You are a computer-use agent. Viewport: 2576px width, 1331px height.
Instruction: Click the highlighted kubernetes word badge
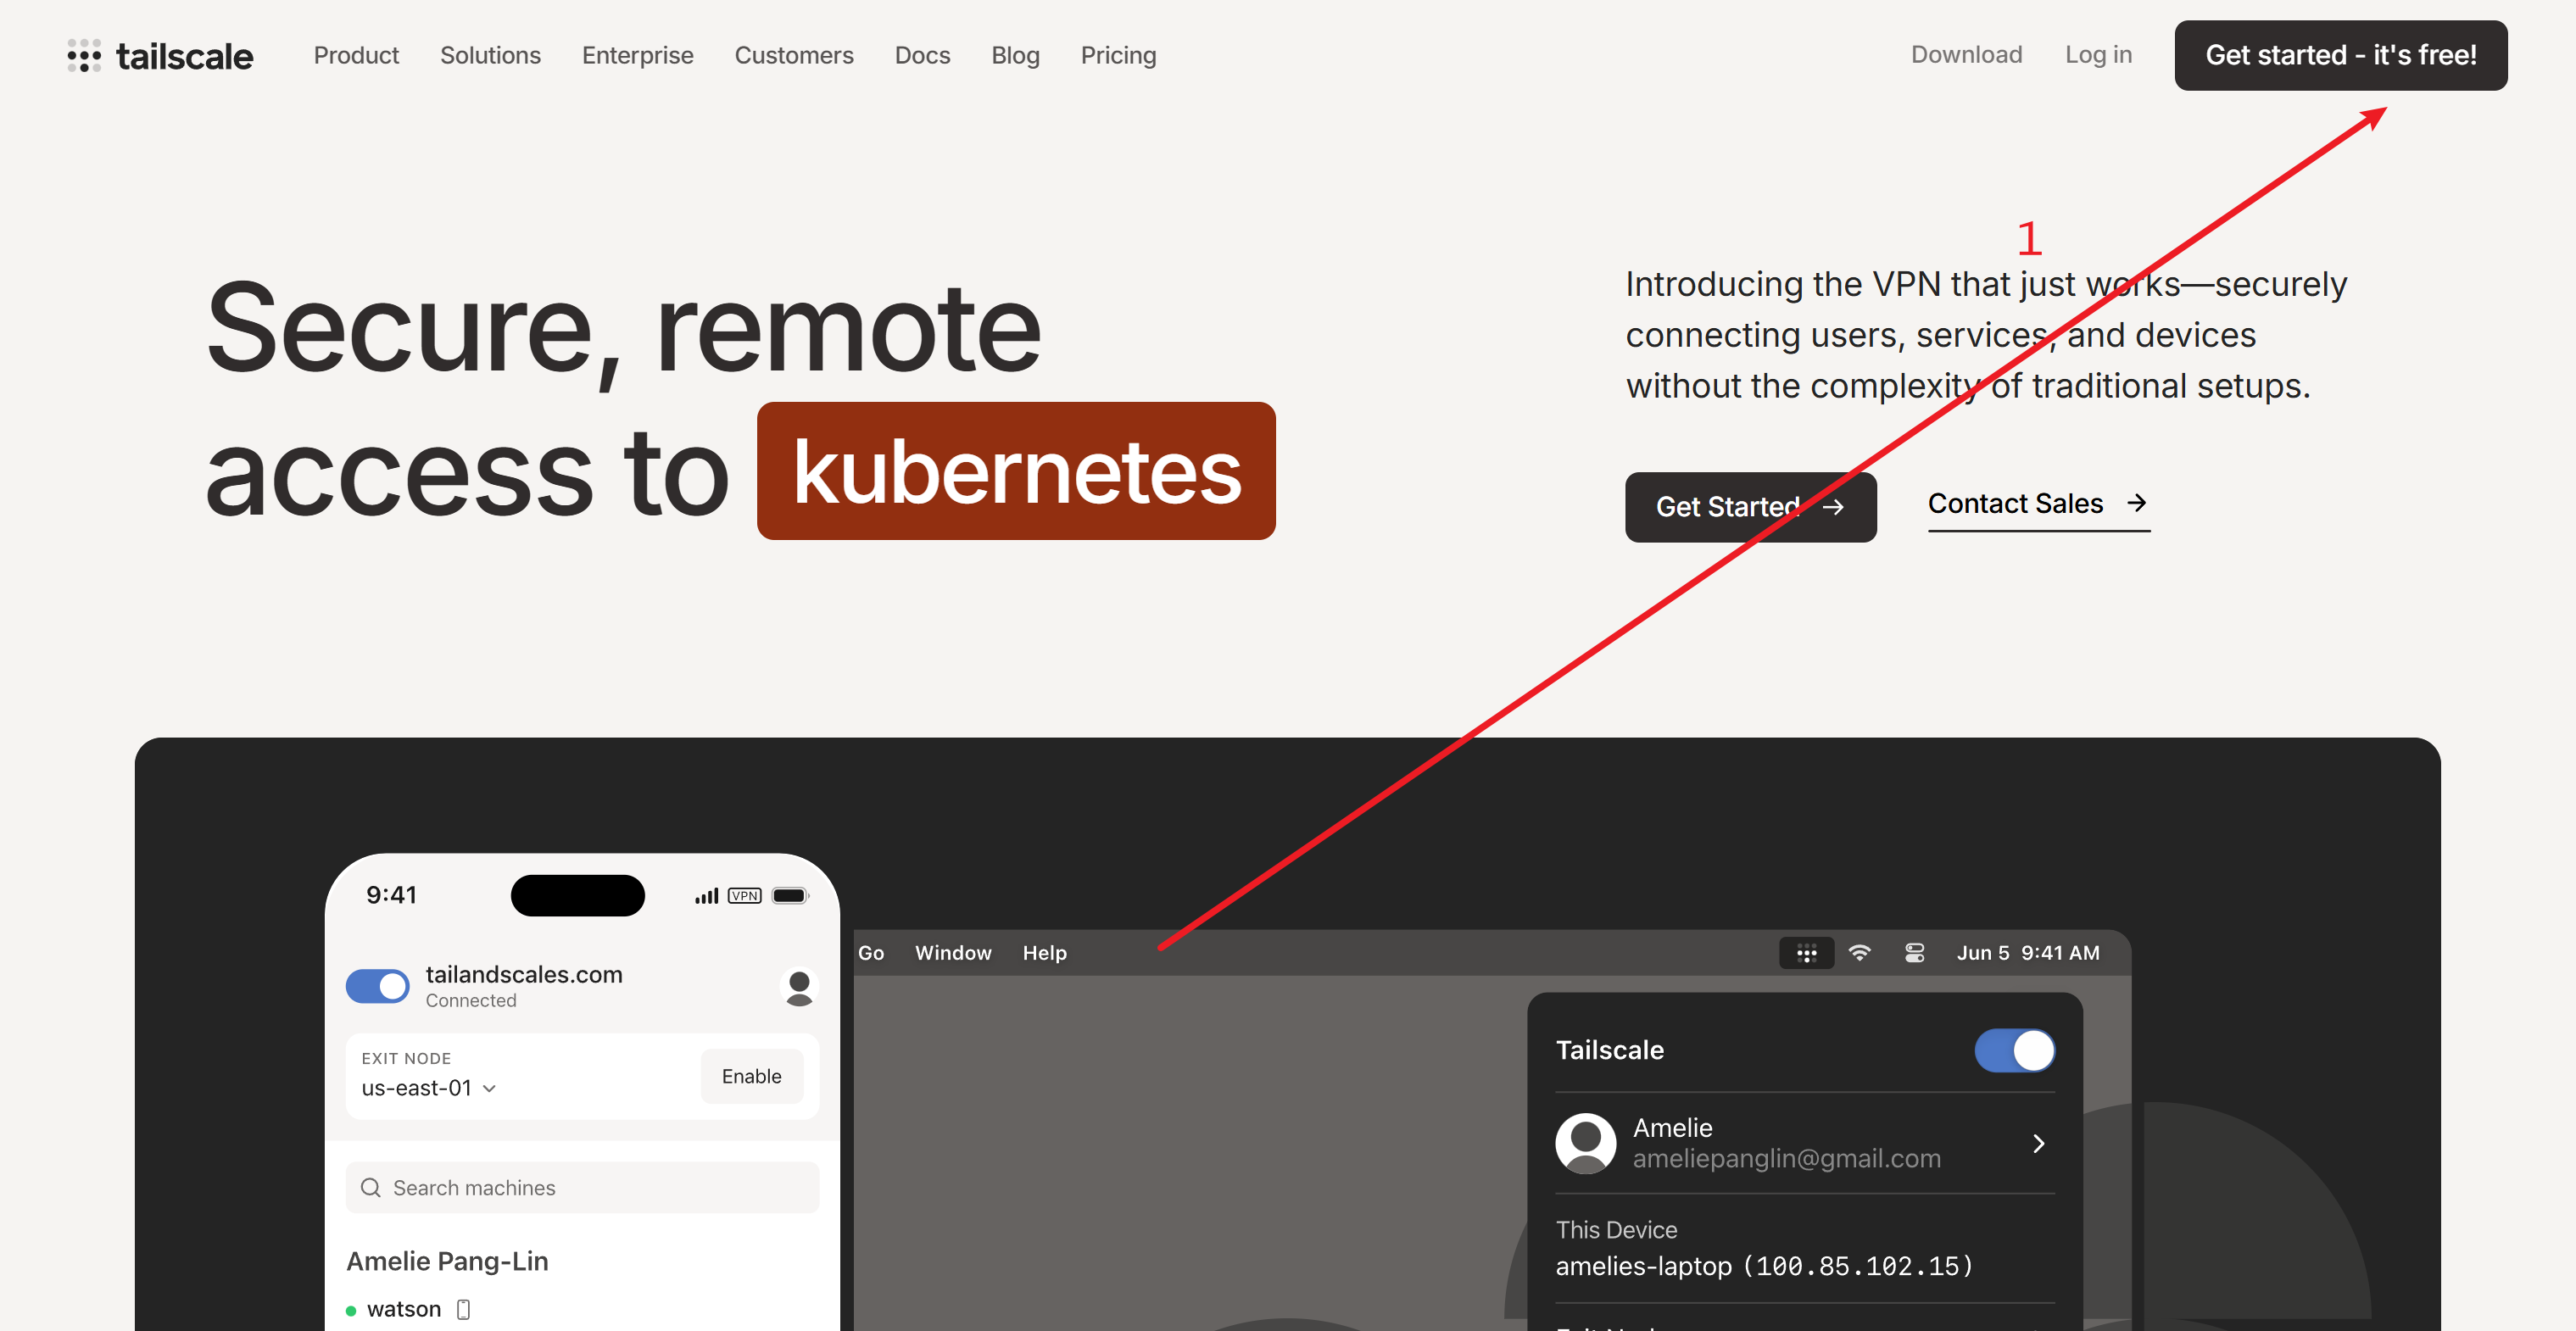coord(1016,471)
